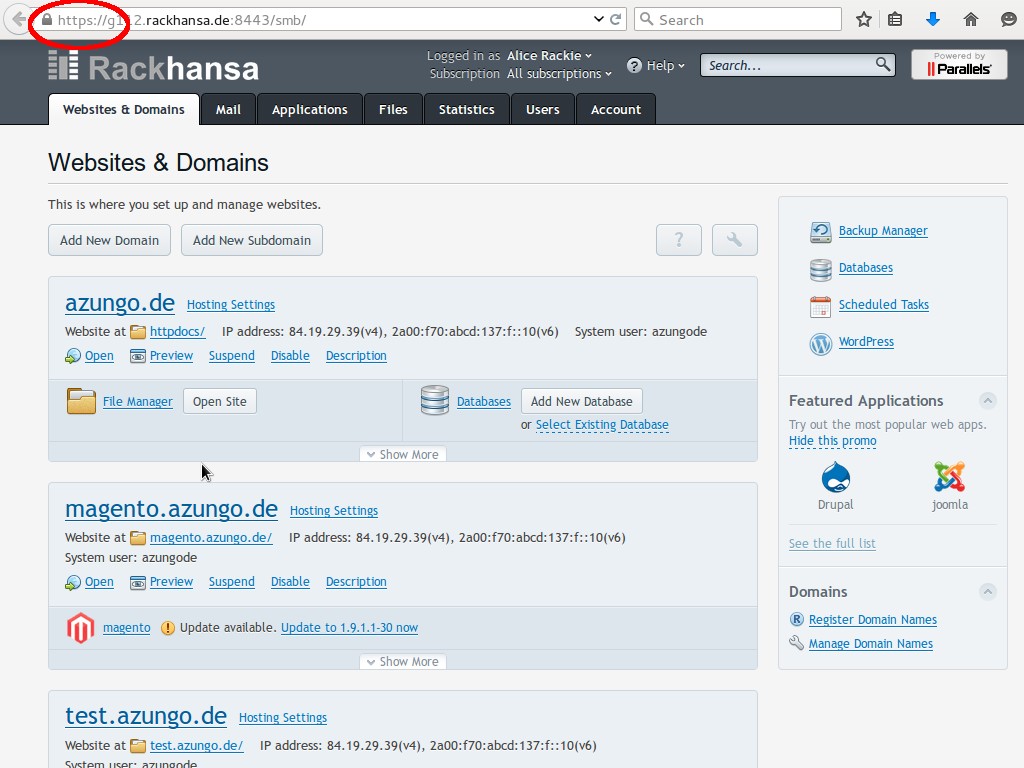1024x768 pixels.
Task: Click the Backup Manager icon
Action: pyautogui.click(x=820, y=232)
